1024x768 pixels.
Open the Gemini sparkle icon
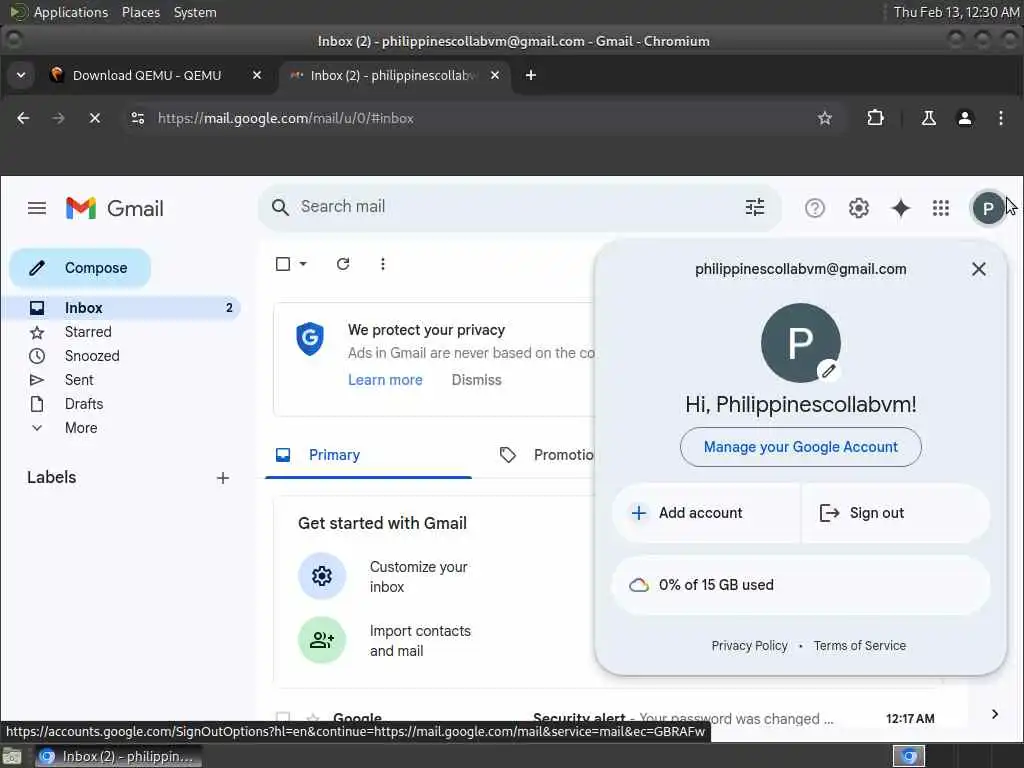click(901, 208)
